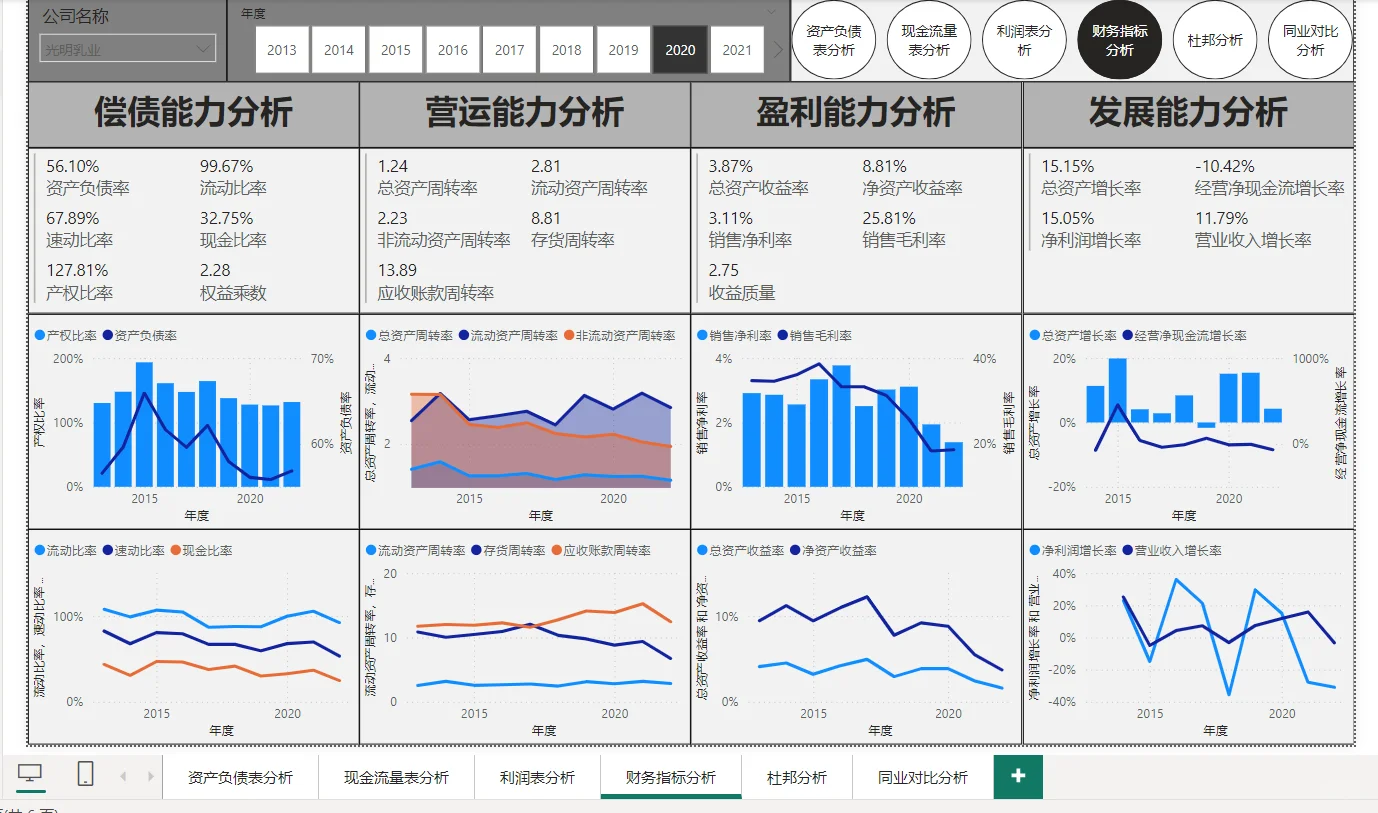Add a new report page with plus
The height and width of the screenshot is (813, 1378).
point(1018,776)
